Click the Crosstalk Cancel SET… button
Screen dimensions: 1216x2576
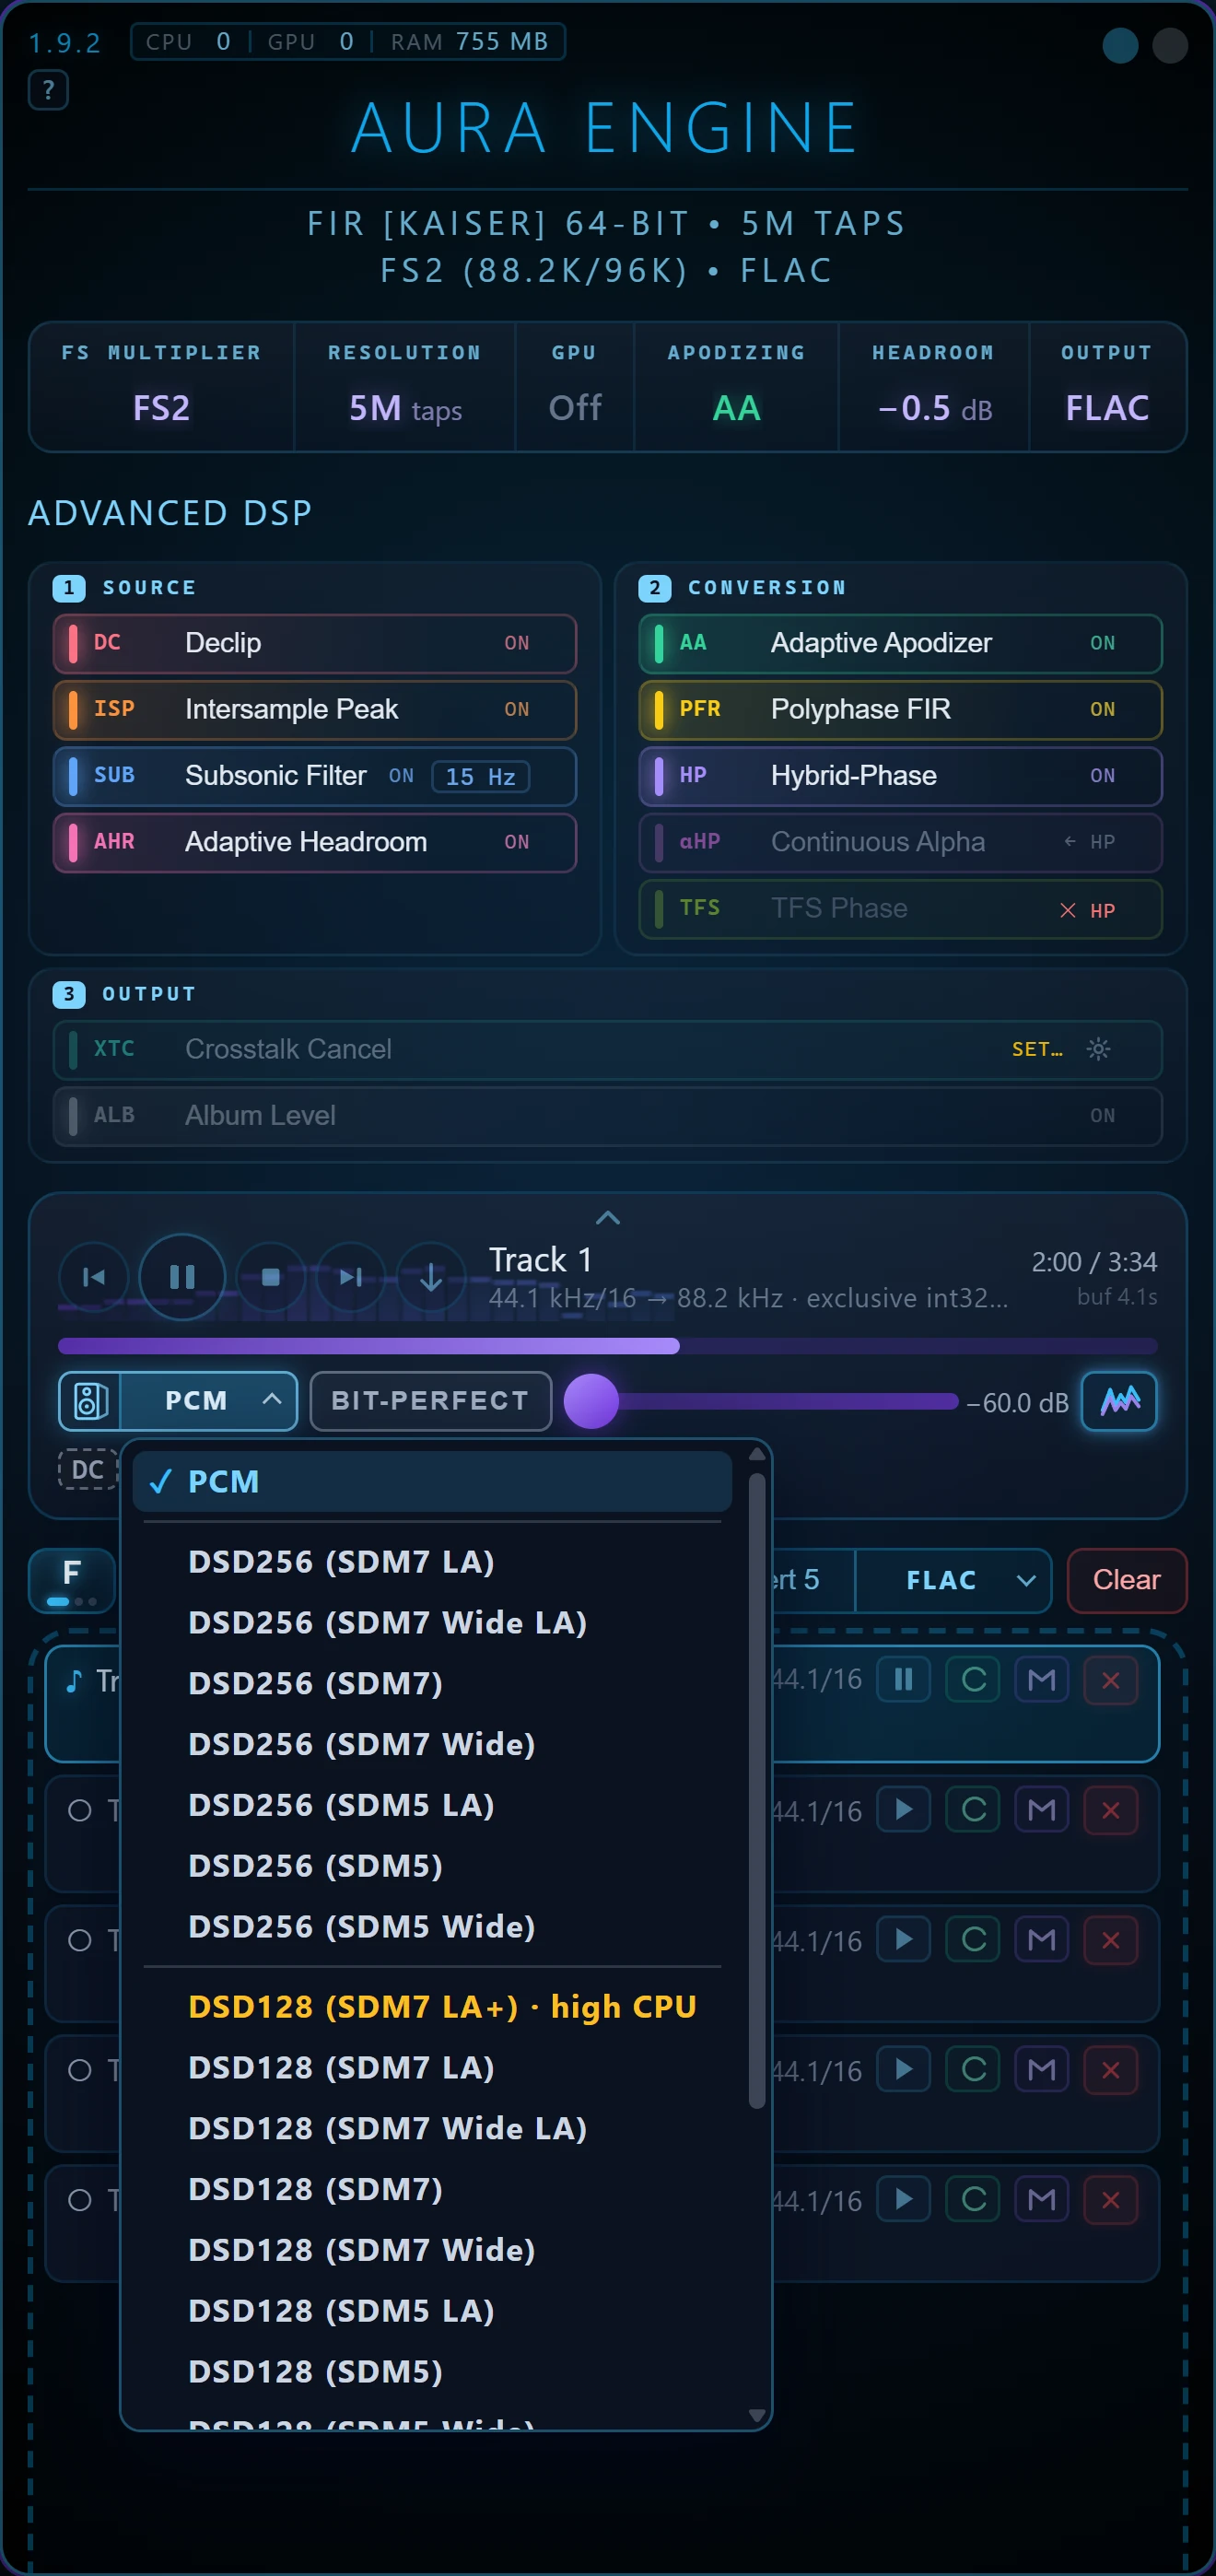[x=1037, y=1049]
